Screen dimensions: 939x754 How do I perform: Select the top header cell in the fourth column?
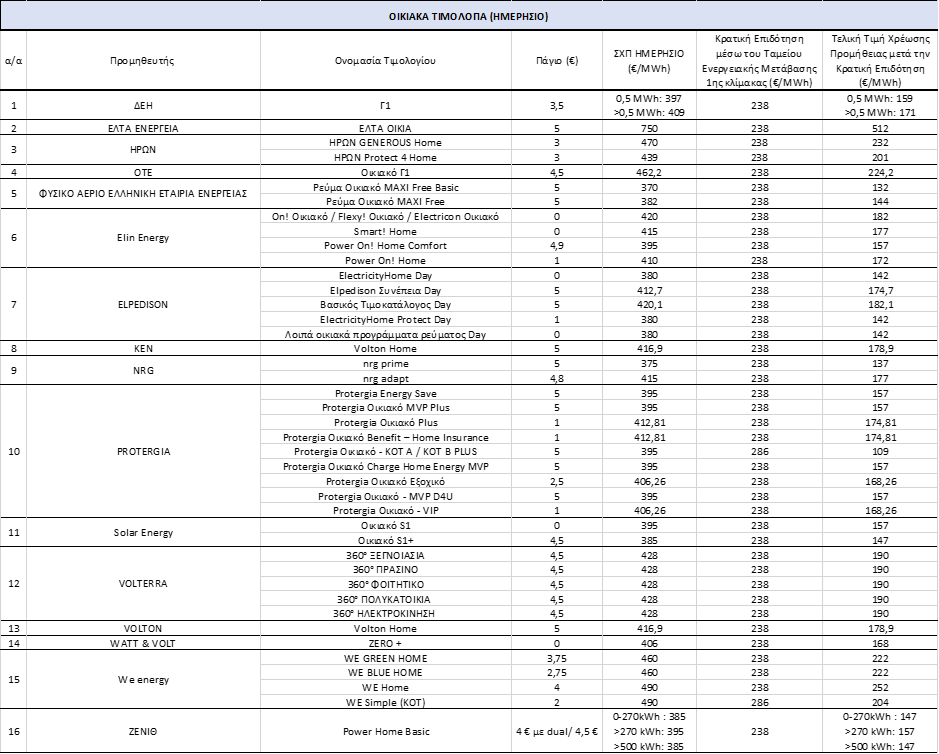[557, 60]
